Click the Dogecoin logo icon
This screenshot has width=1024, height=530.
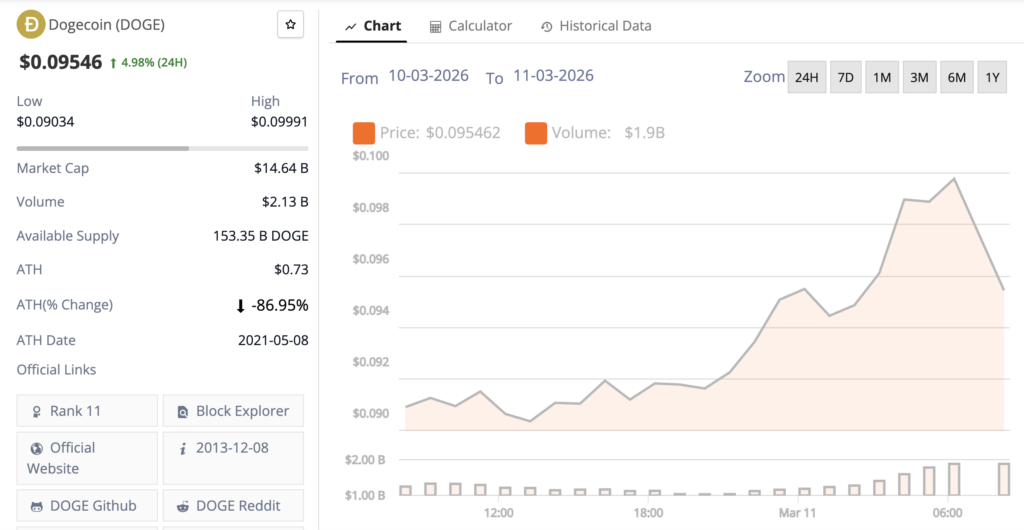(30, 24)
